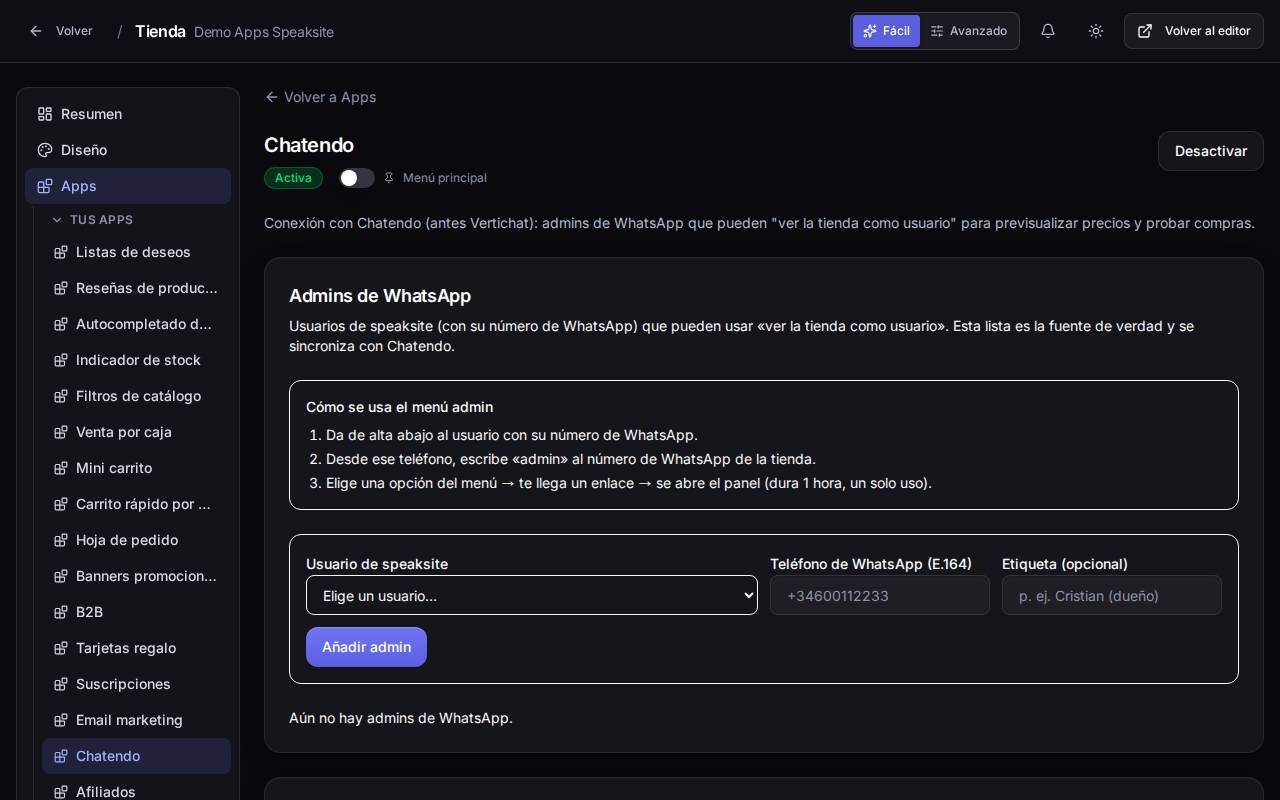Click the Filtros de catálogo app icon
This screenshot has width=1280, height=800.
[61, 396]
